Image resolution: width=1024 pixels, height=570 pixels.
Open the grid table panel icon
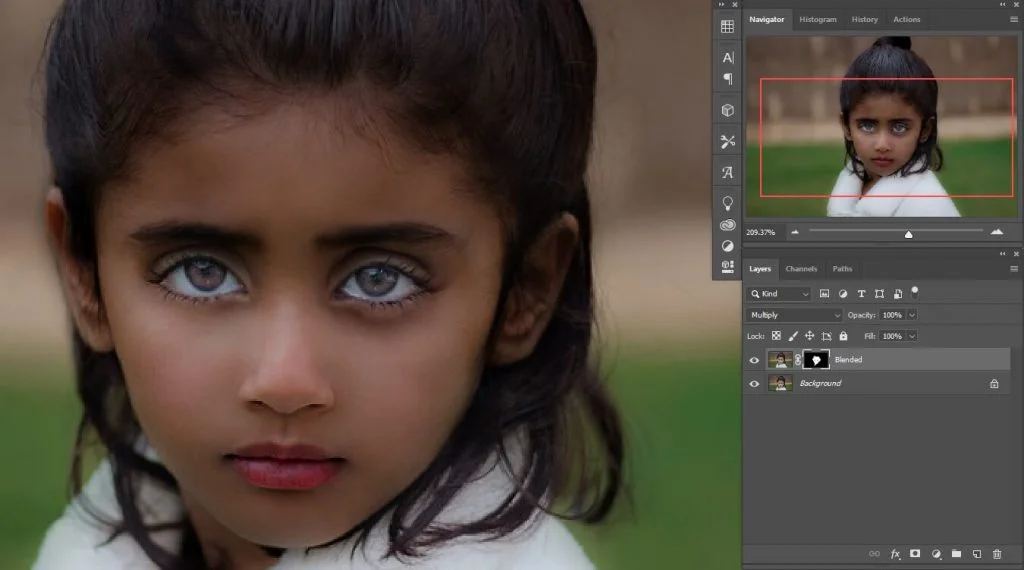tap(727, 27)
